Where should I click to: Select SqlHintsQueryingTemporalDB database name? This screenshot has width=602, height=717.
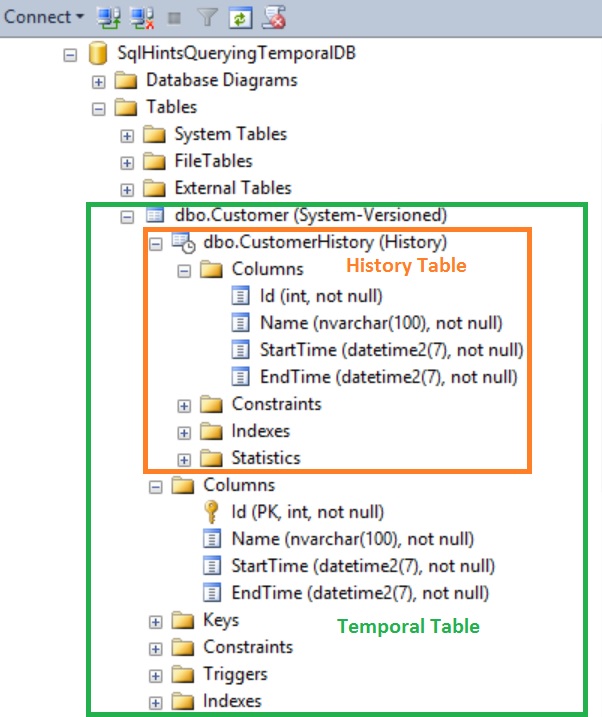[236, 53]
